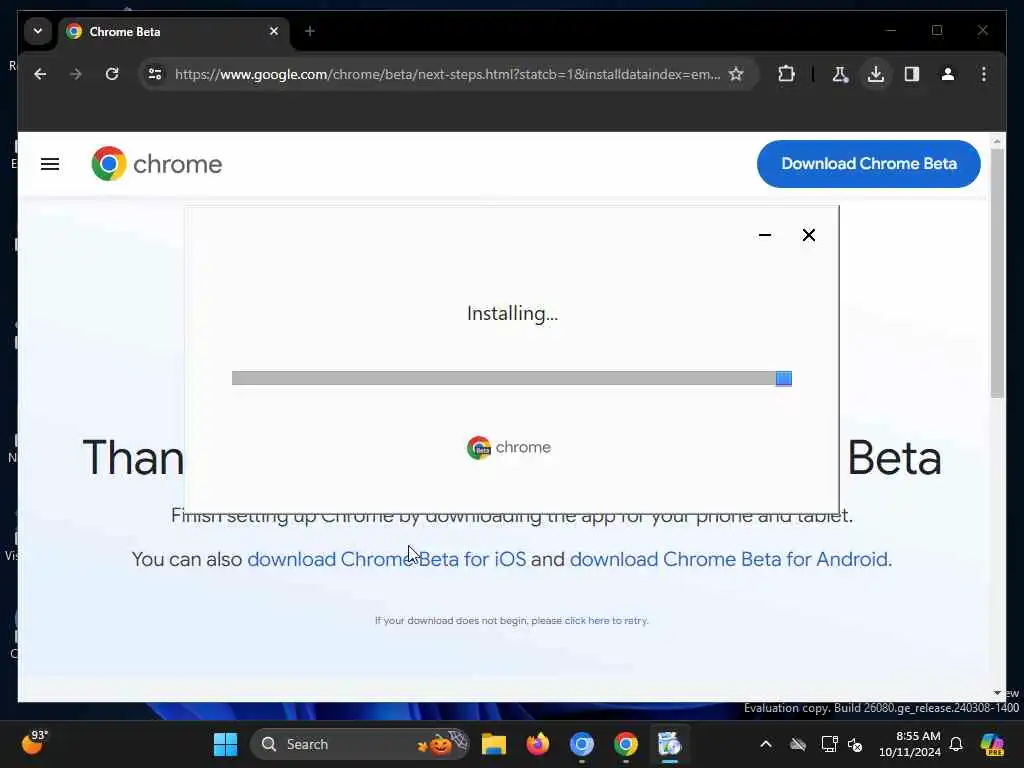Show hidden system tray icons
1024x768 pixels.
pyautogui.click(x=765, y=744)
